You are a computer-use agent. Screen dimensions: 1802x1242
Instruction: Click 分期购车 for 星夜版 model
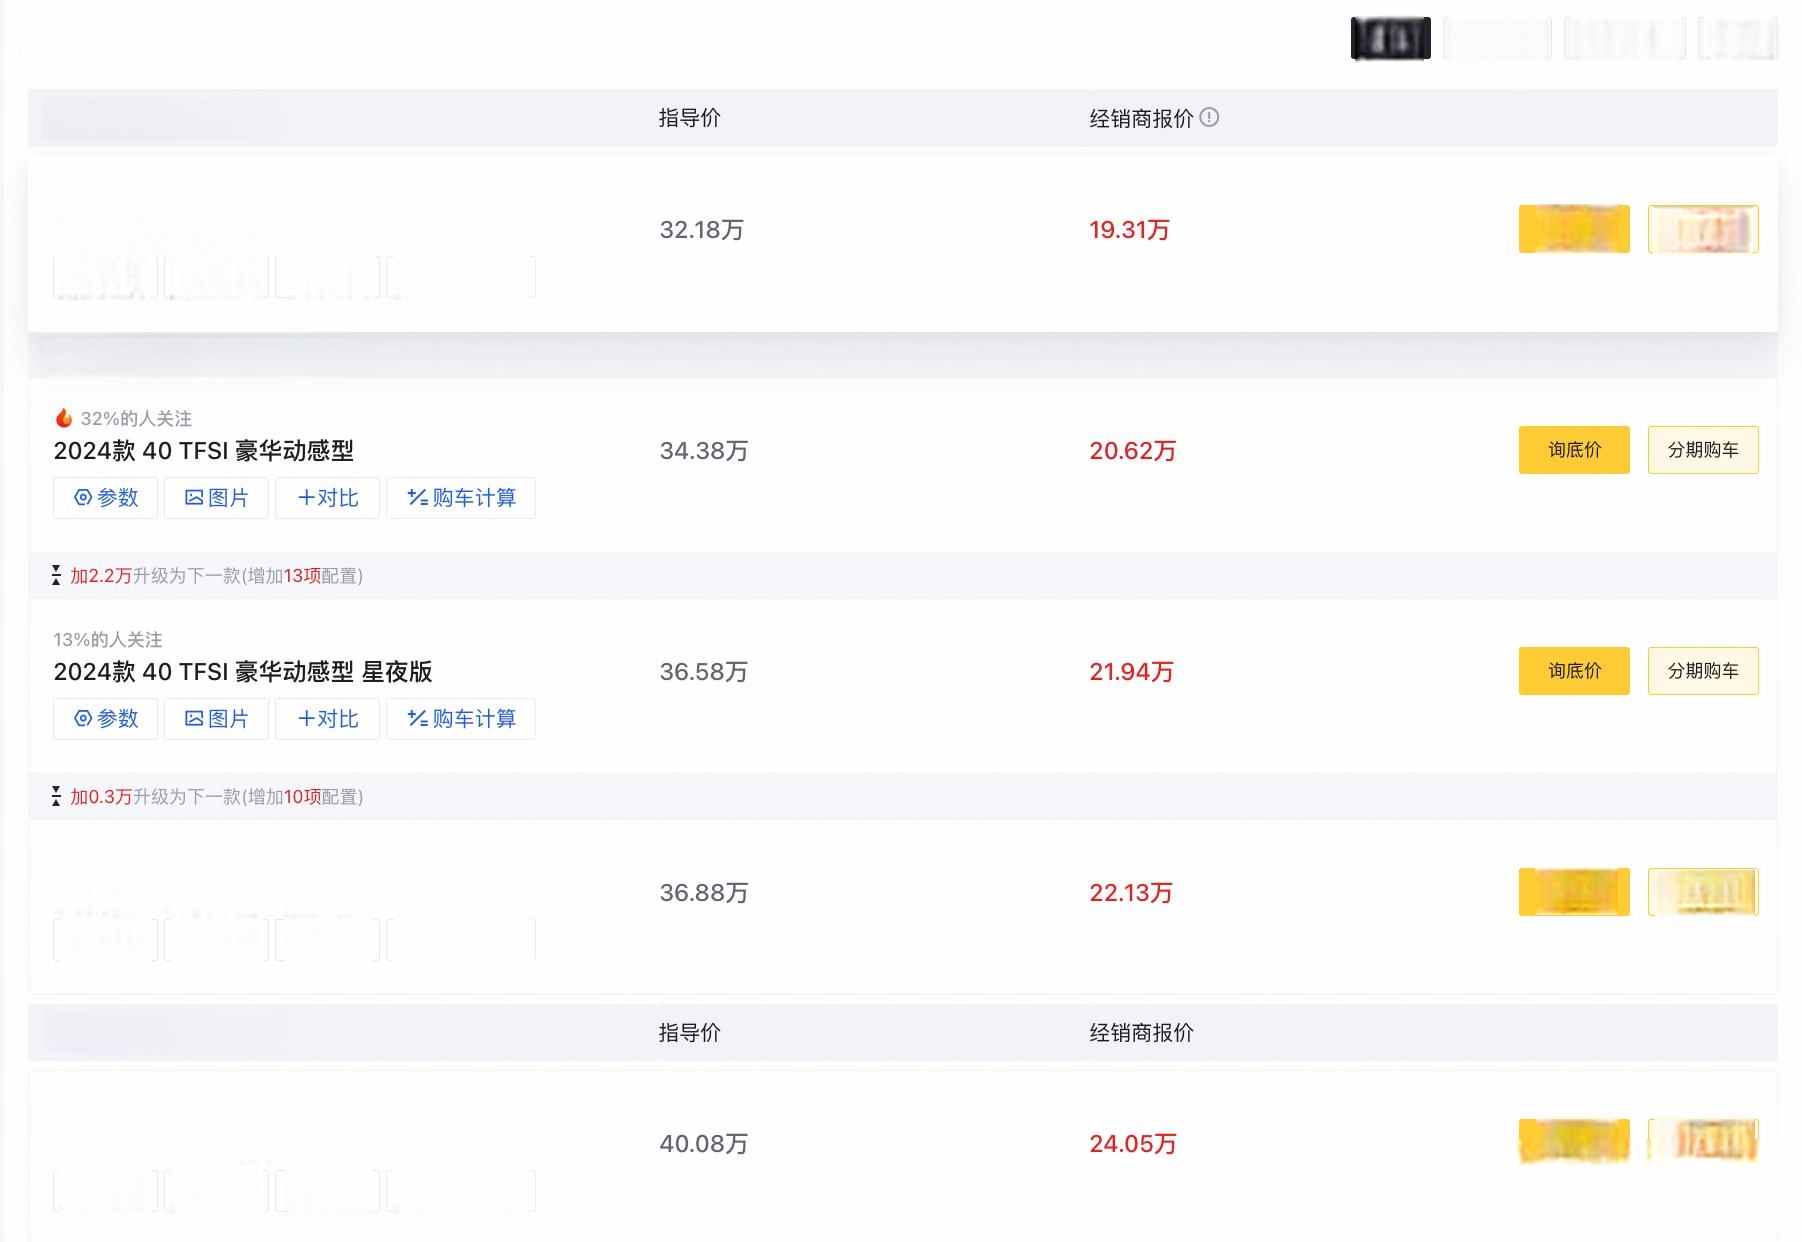(1703, 671)
